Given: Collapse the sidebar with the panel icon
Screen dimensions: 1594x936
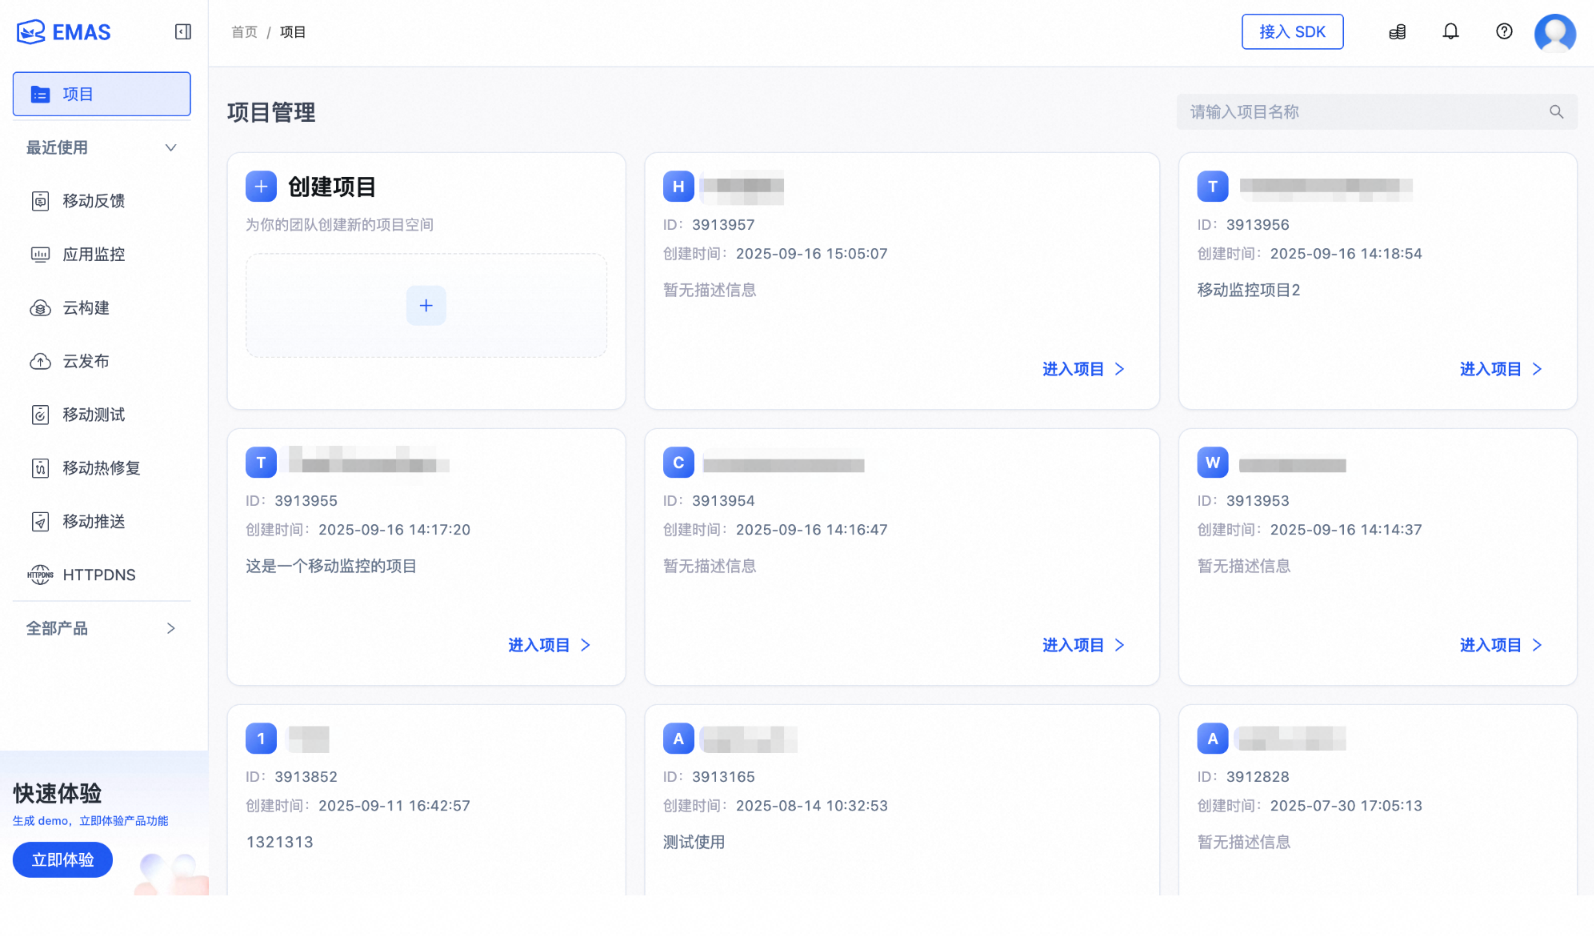Looking at the screenshot, I should [183, 32].
